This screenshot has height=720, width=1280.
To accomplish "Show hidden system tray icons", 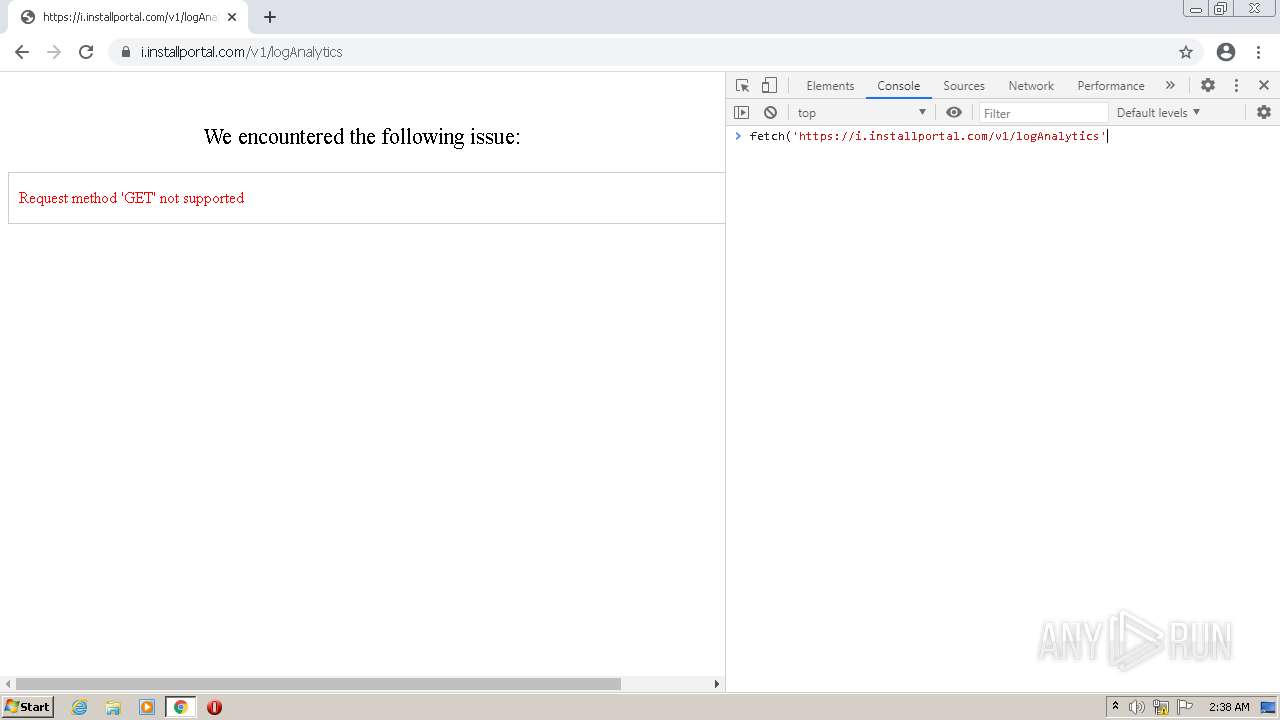I will [1115, 707].
